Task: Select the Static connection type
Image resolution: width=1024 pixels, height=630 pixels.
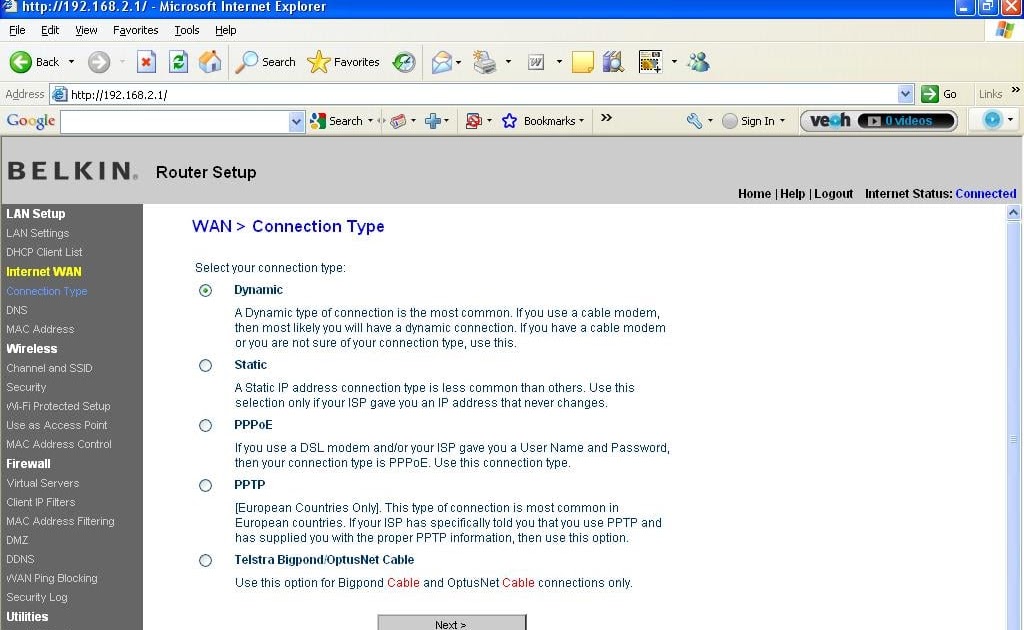Action: coord(205,366)
